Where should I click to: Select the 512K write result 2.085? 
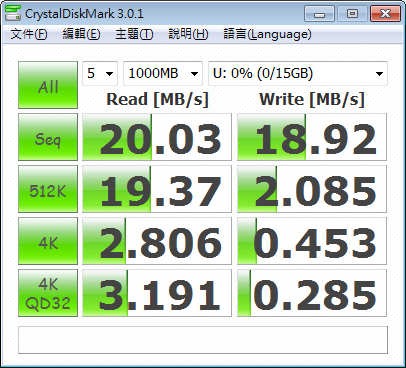(x=312, y=189)
